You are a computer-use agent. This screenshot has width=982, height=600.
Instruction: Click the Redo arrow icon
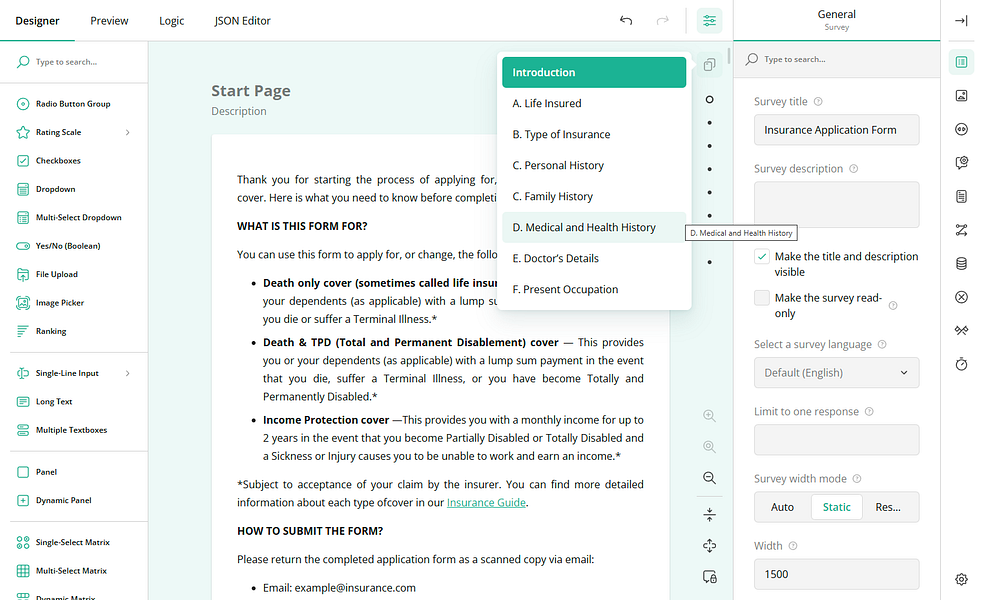662,21
